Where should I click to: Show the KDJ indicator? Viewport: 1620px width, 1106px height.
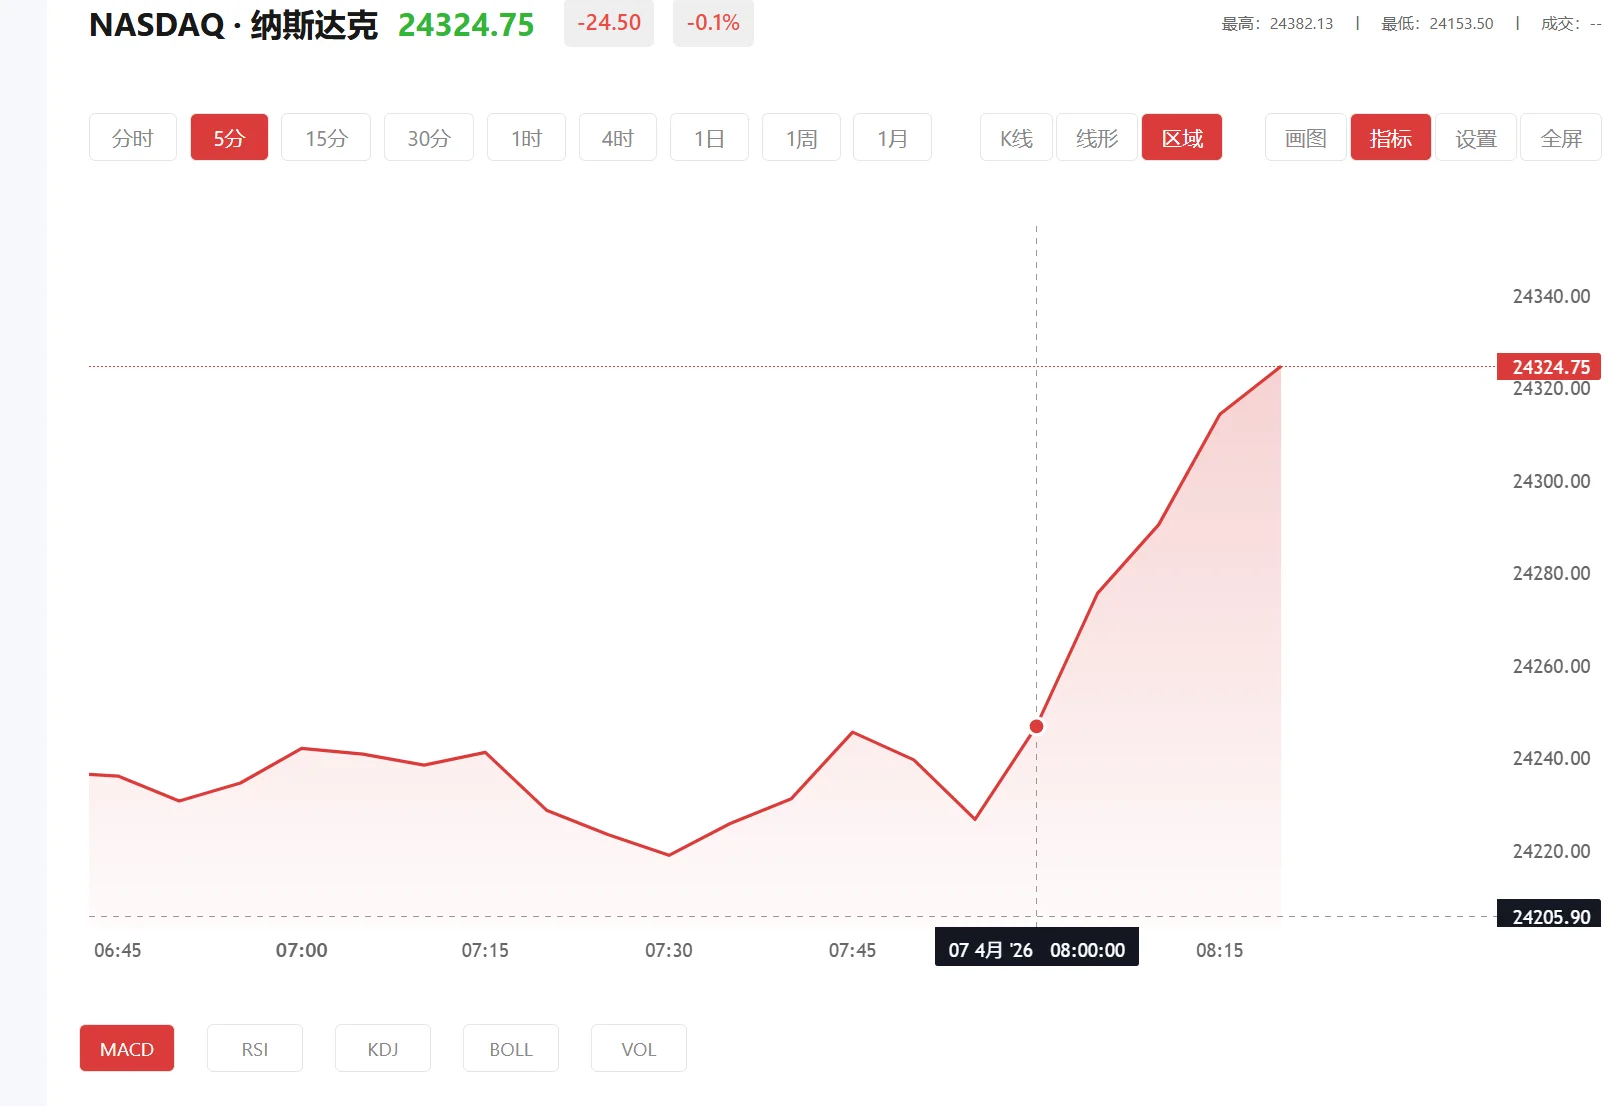pyautogui.click(x=382, y=1048)
